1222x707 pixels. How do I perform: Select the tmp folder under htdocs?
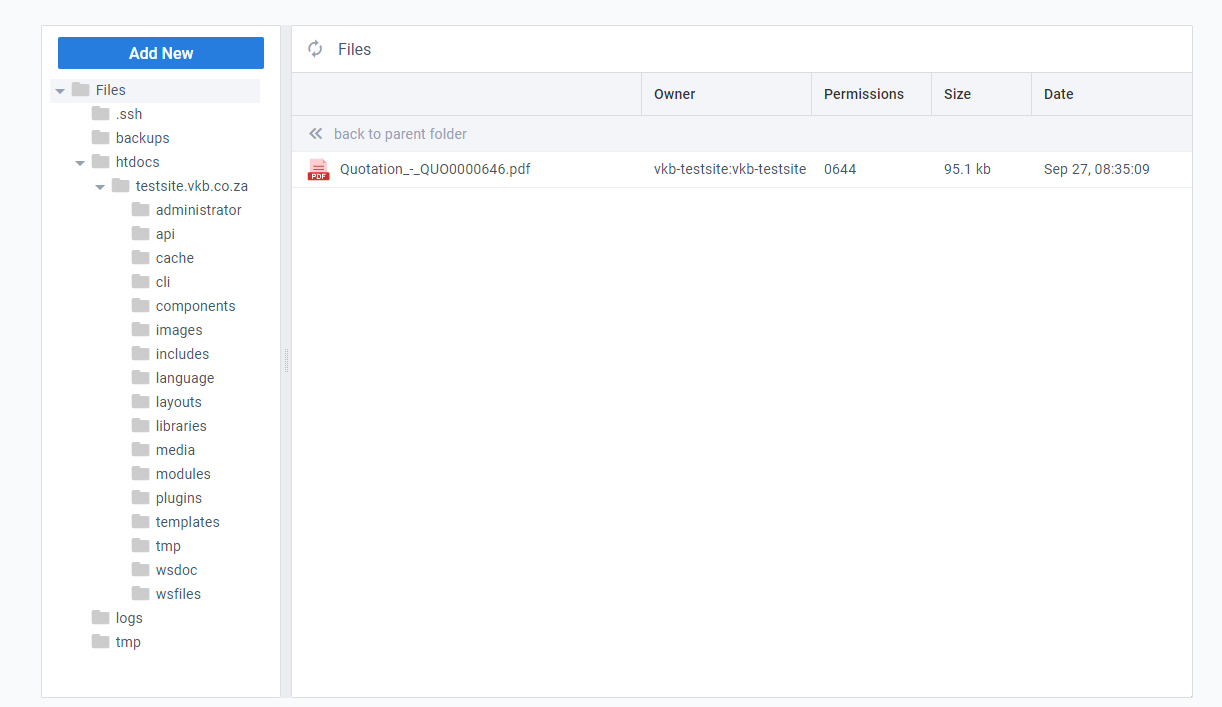pos(168,545)
